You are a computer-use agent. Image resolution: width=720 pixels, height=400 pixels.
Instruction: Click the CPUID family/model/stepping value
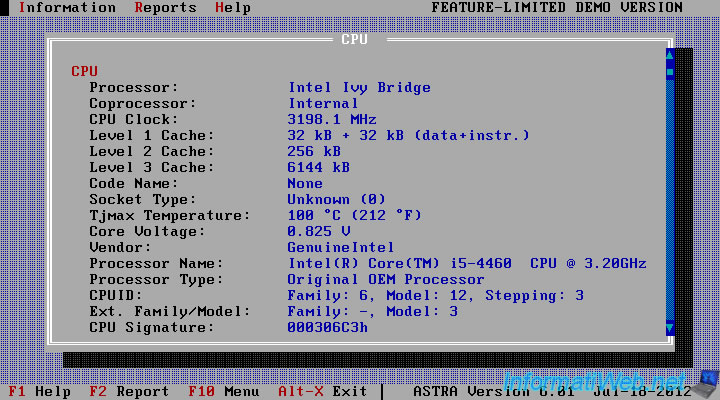click(x=435, y=295)
